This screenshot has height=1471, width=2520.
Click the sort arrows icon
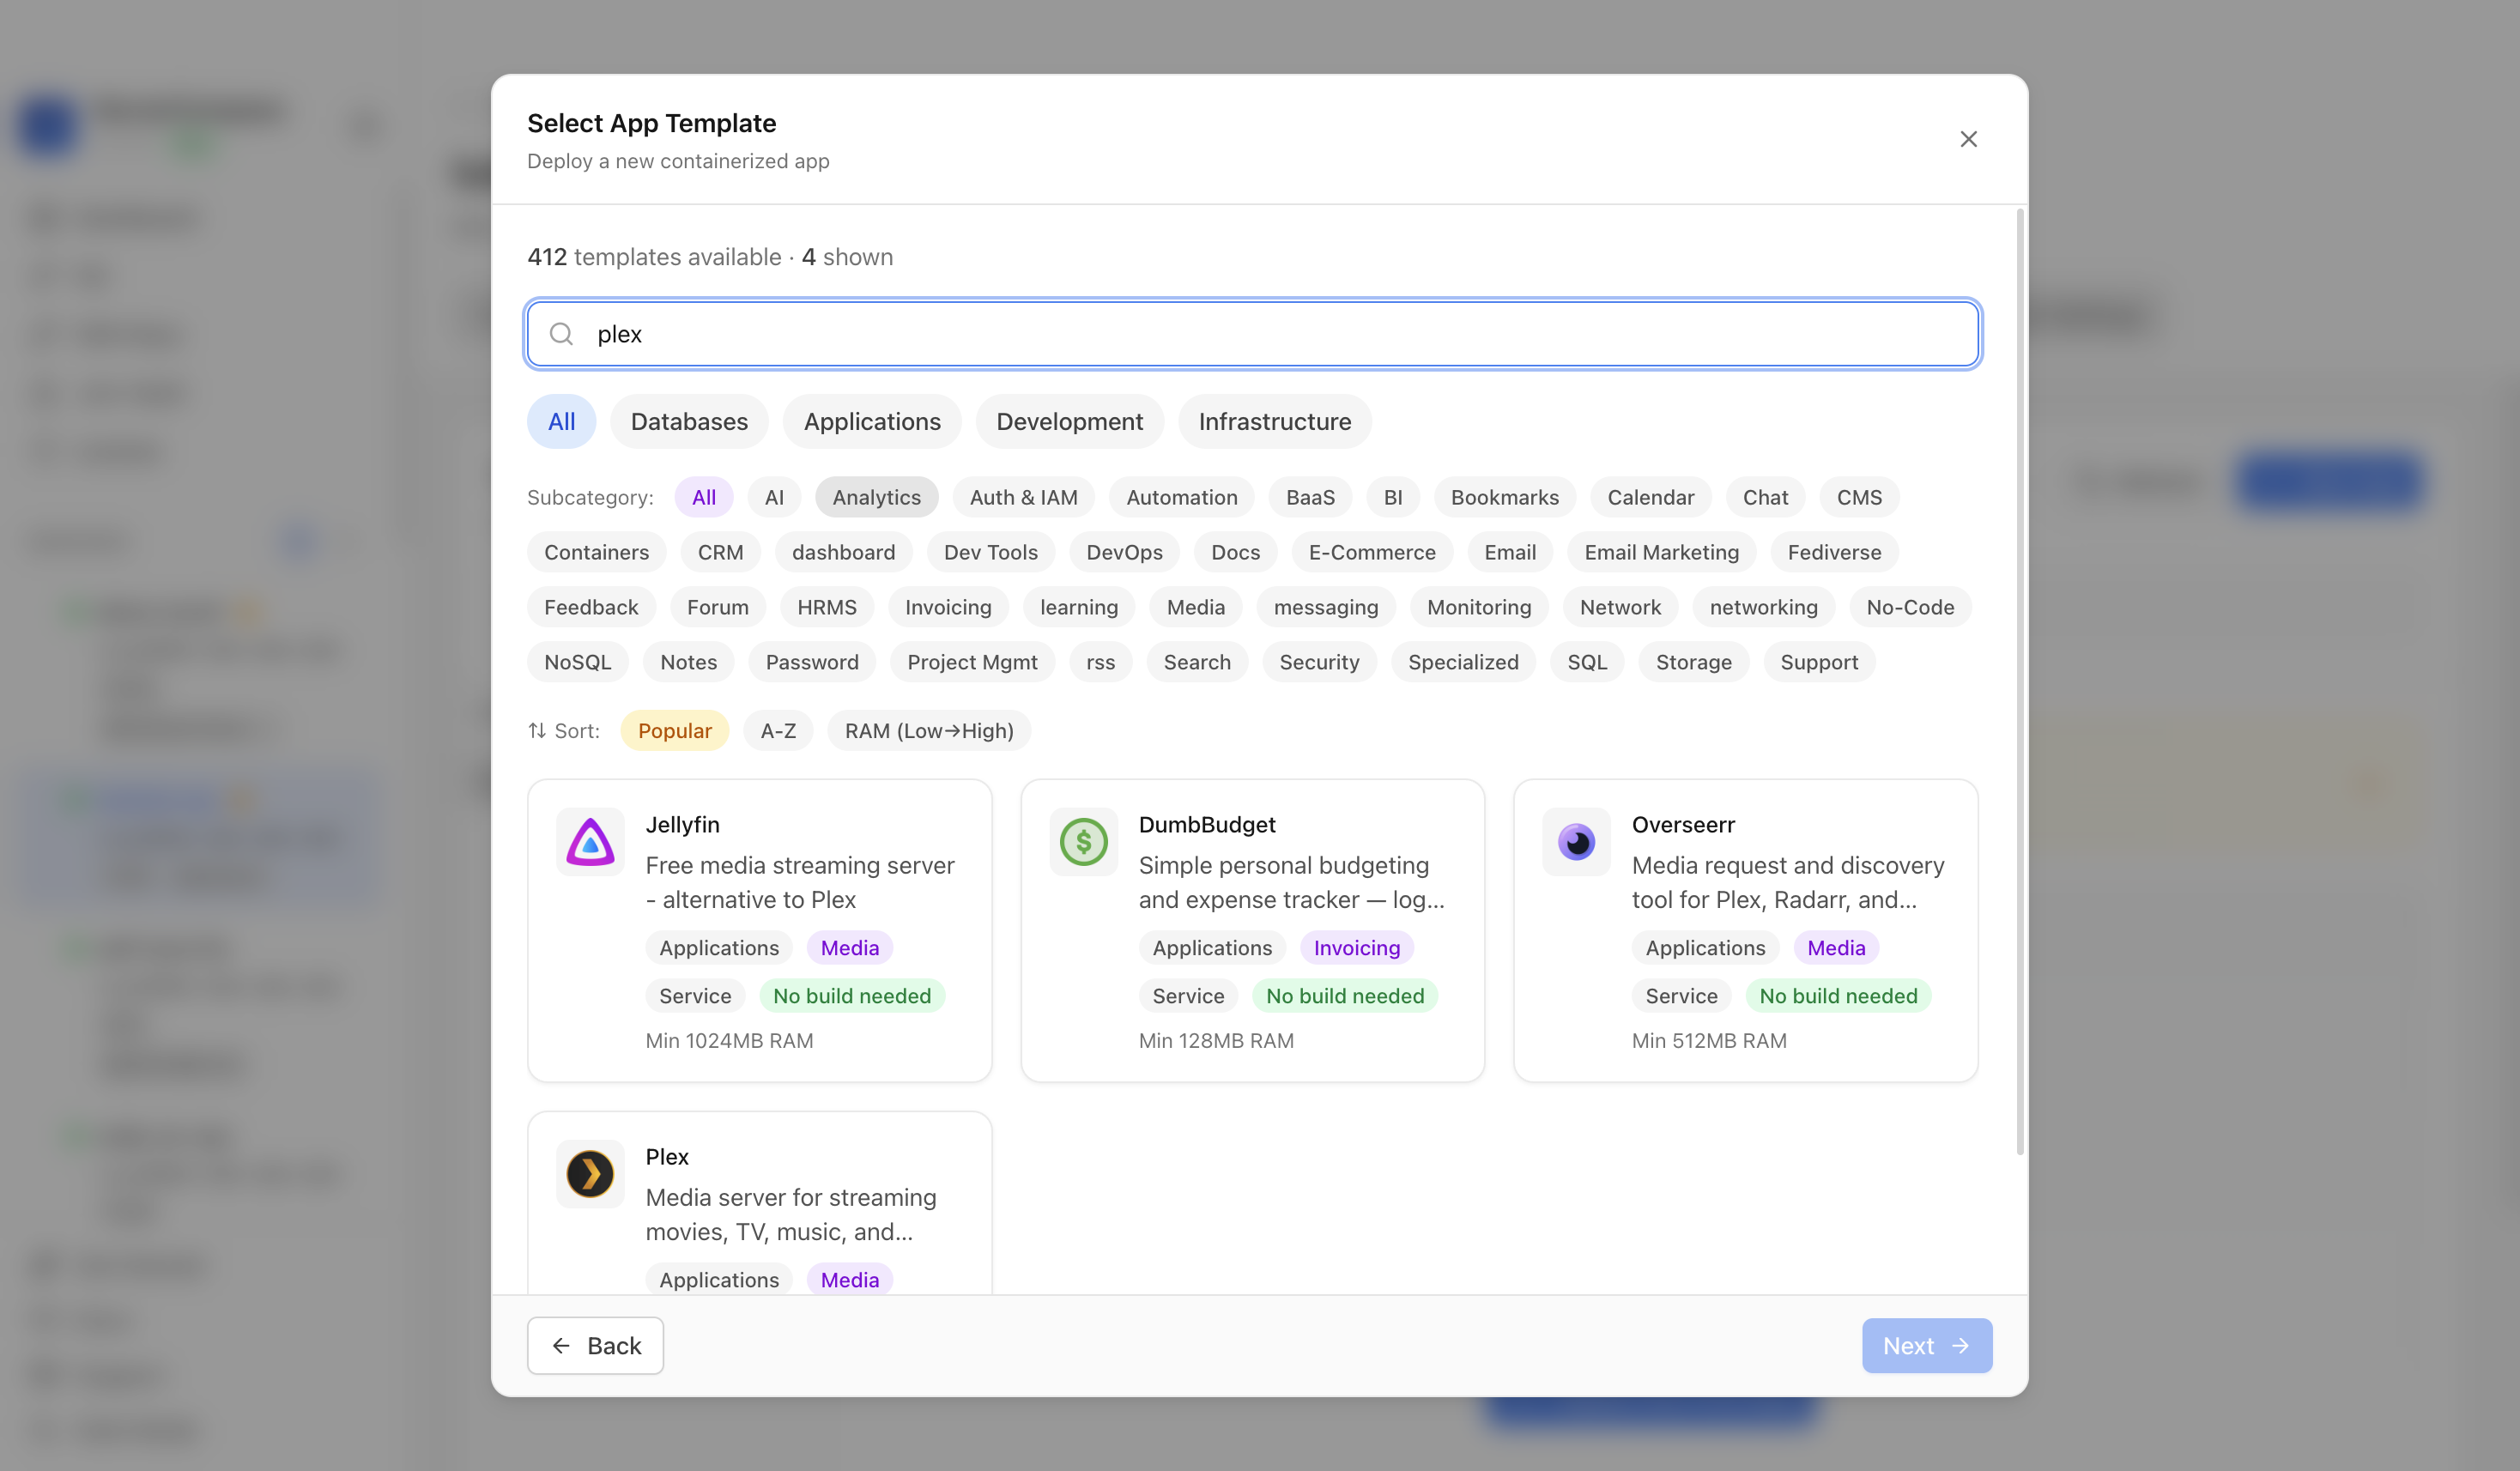coord(537,731)
